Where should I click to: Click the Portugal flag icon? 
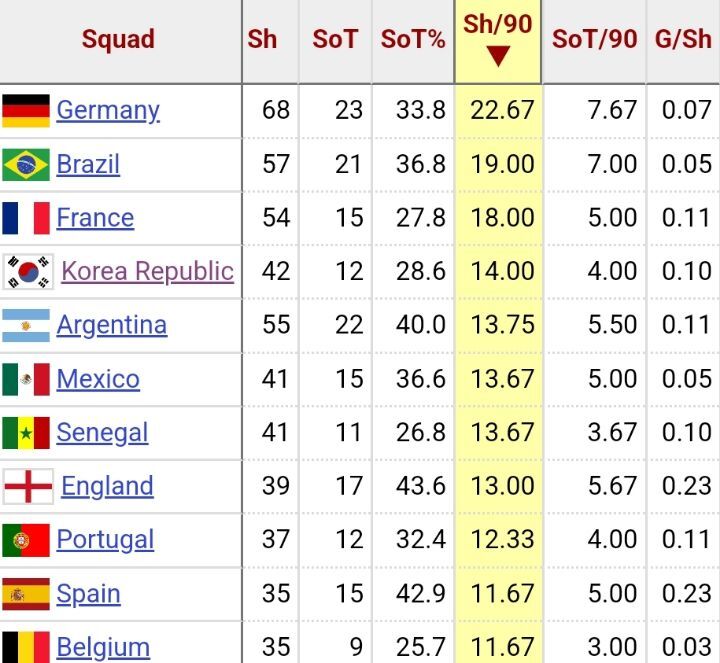(x=26, y=540)
